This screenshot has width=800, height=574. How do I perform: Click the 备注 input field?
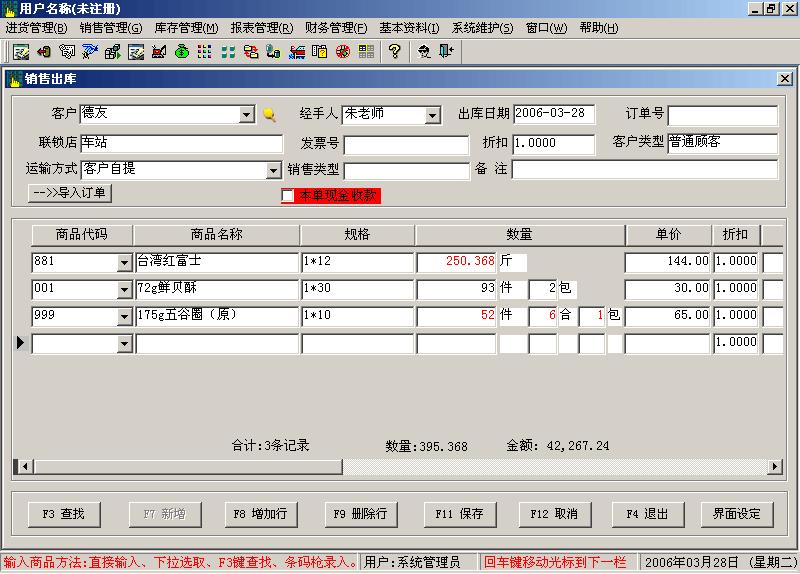[645, 169]
